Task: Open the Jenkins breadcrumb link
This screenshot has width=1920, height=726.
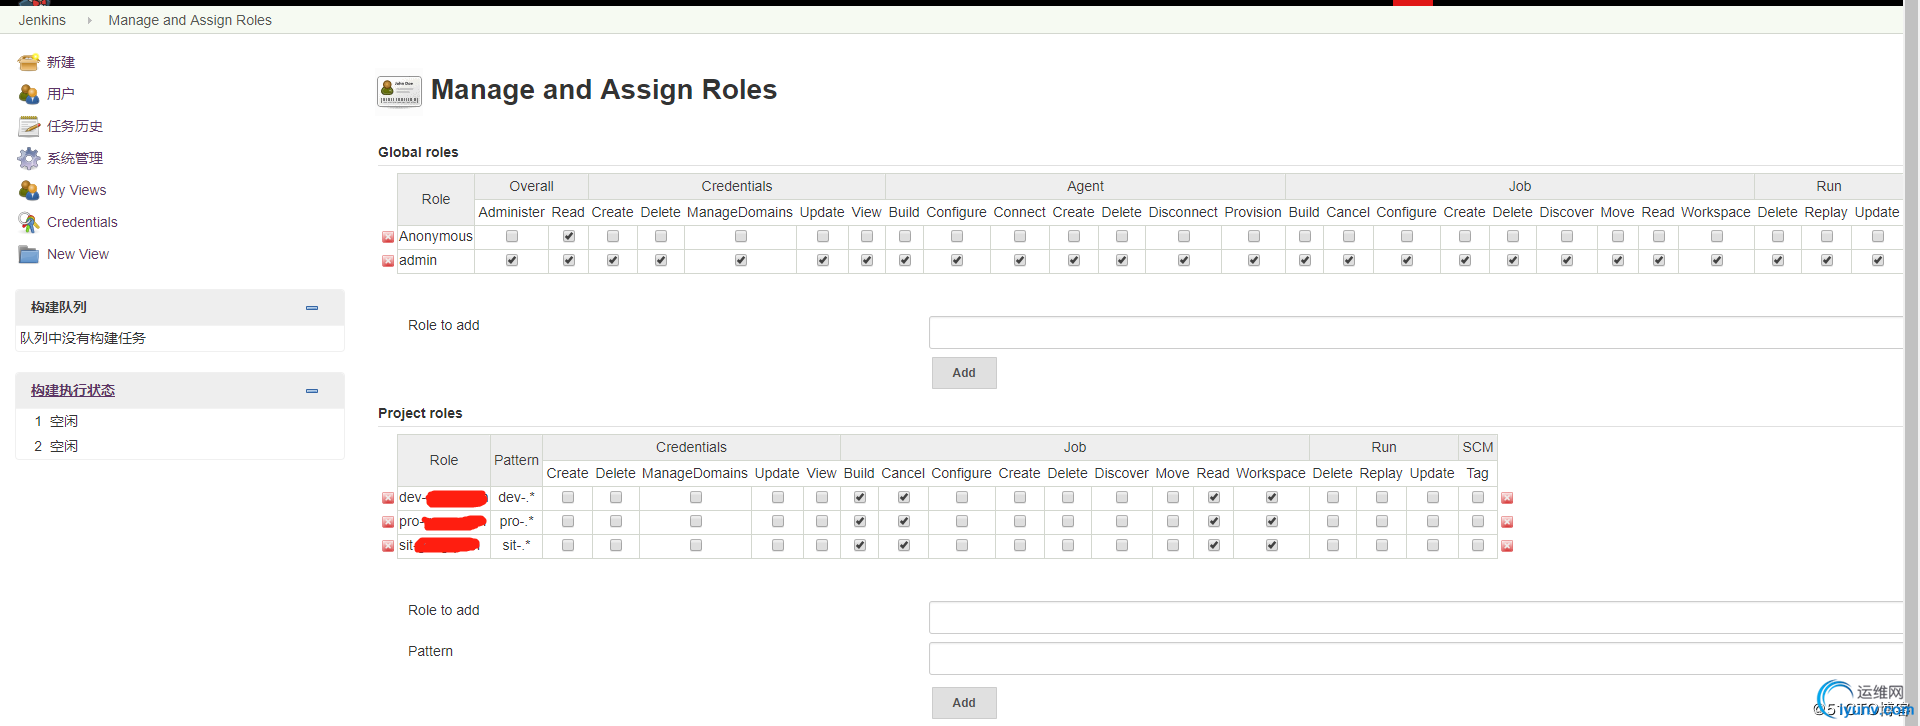Action: click(42, 20)
